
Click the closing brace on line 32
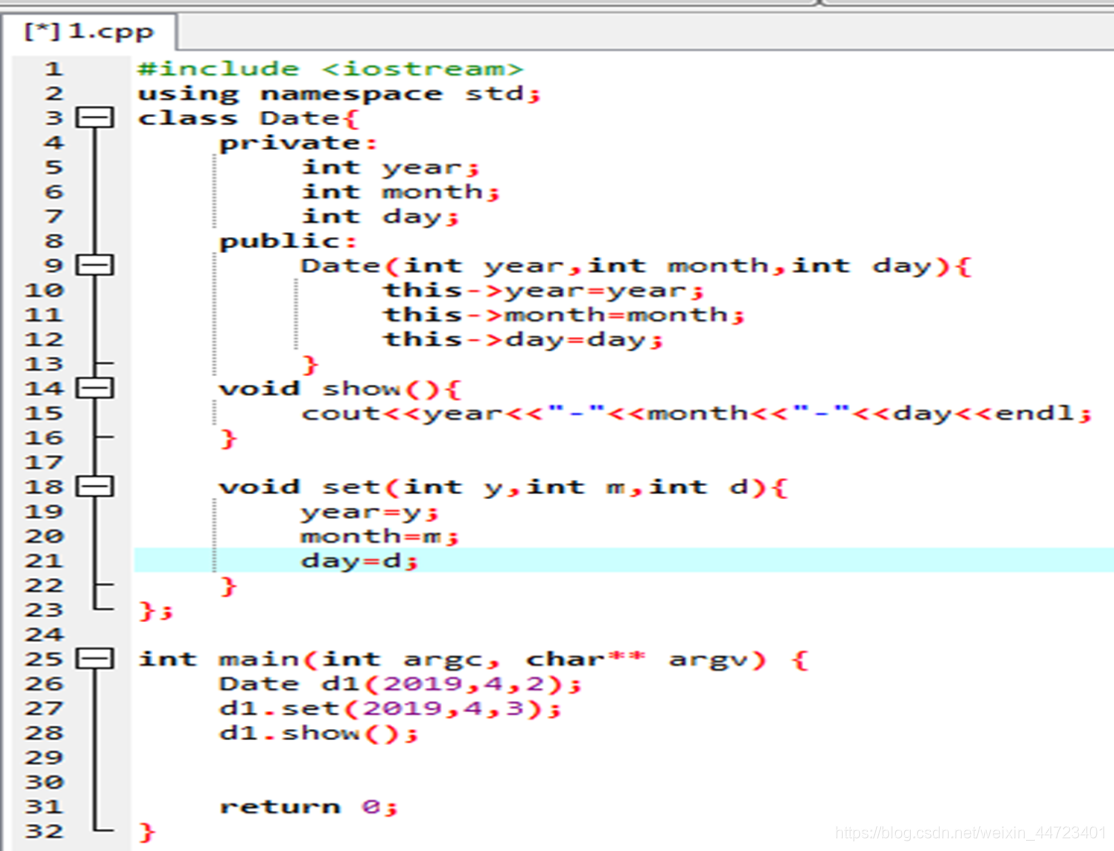(146, 832)
